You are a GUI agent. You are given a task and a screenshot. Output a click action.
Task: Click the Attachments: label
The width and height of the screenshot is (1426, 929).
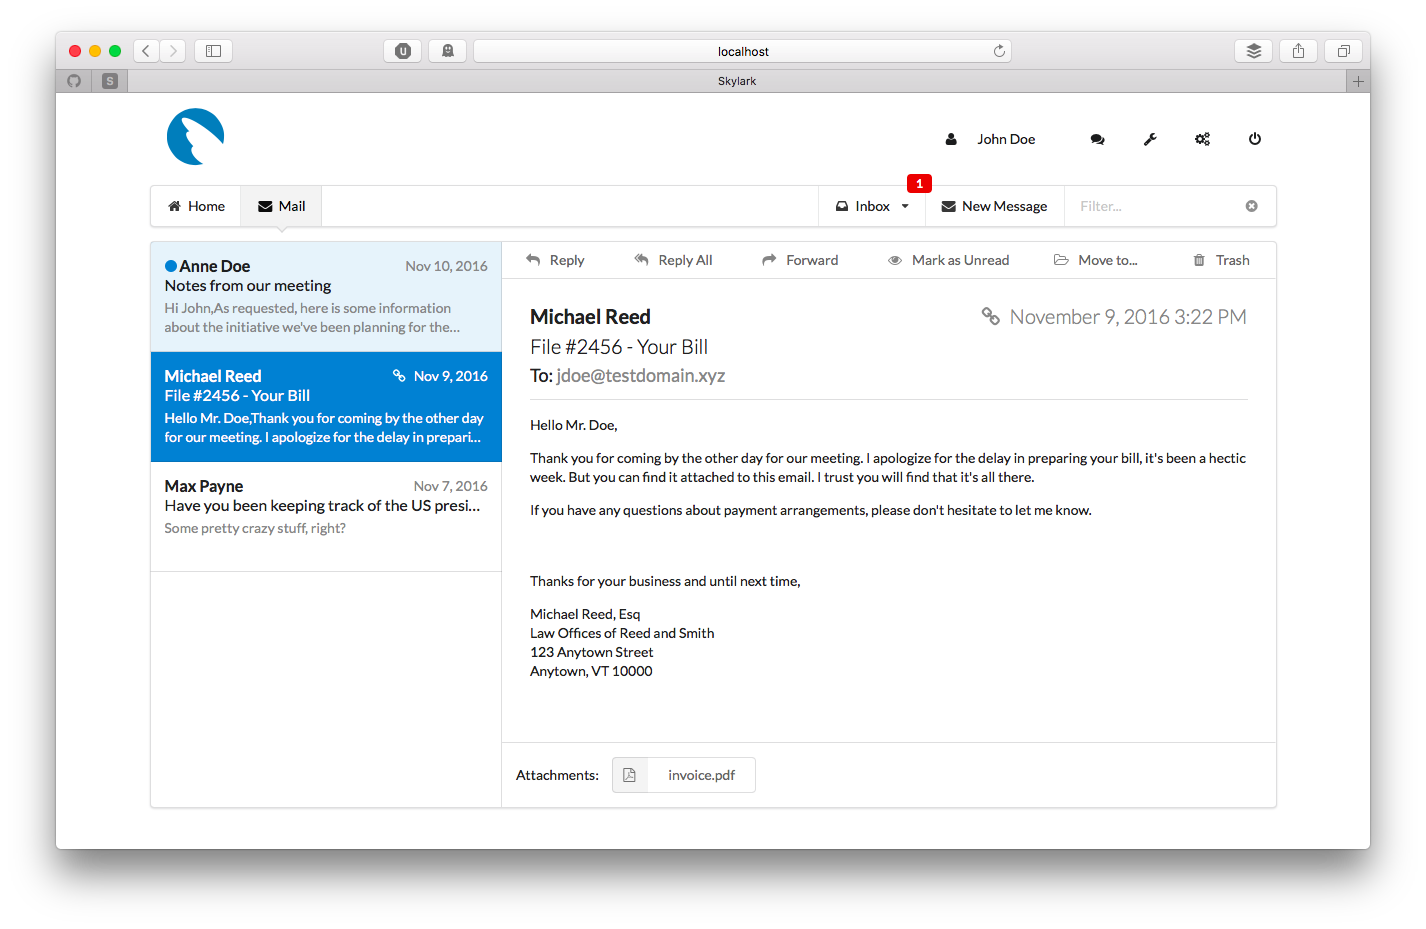(x=557, y=775)
